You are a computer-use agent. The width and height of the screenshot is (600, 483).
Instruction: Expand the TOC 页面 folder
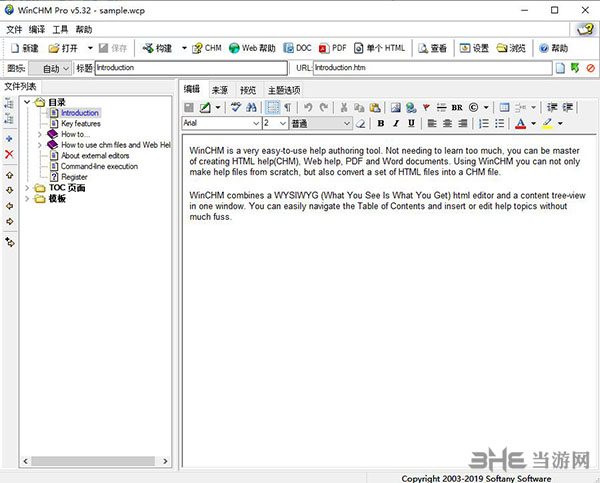[27, 188]
